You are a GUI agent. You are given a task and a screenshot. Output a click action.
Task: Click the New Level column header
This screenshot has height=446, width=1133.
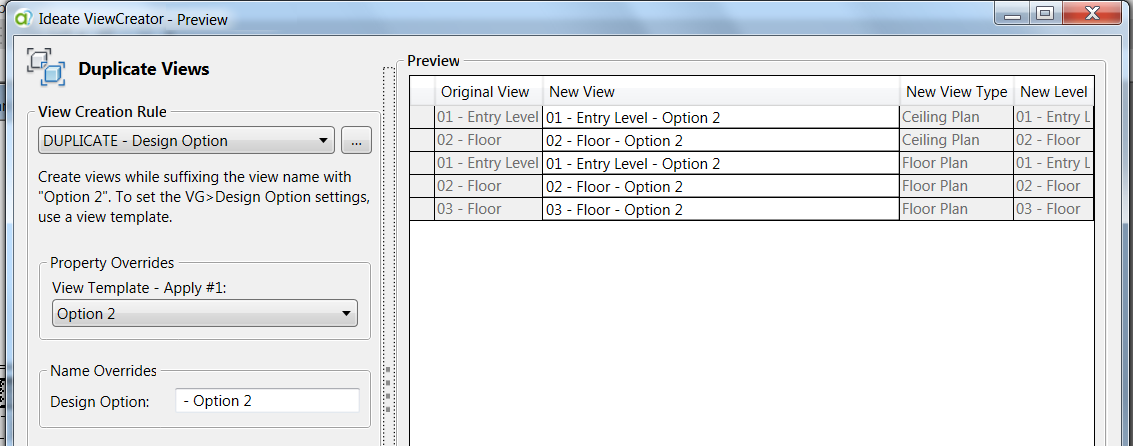1054,92
